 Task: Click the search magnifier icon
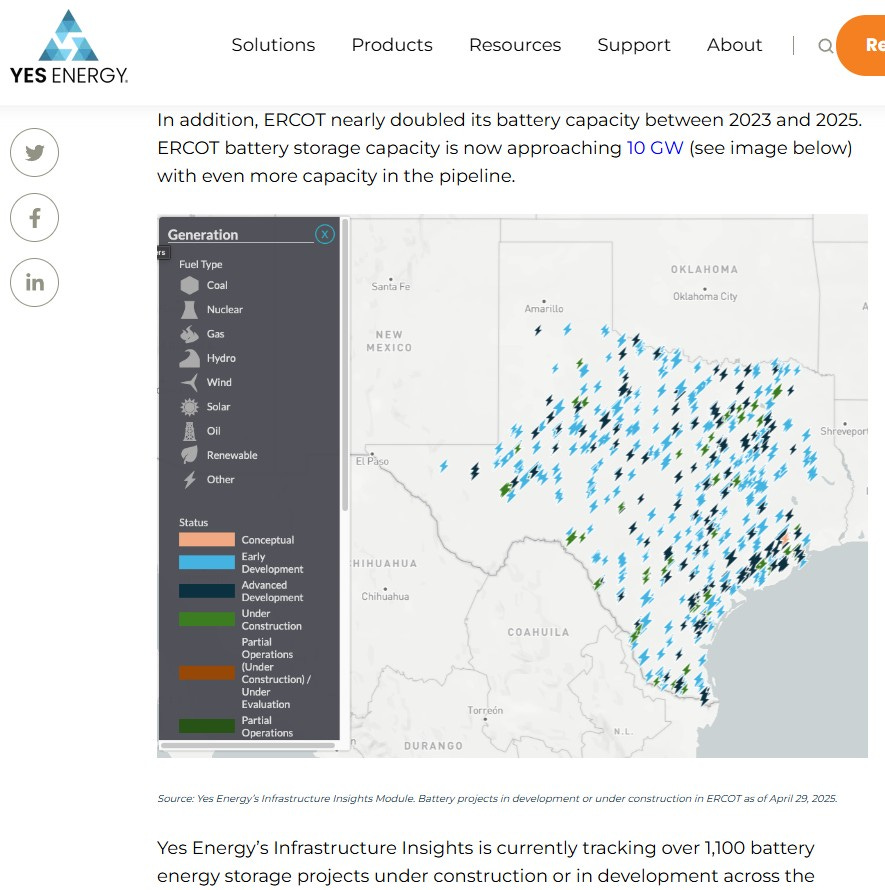click(x=825, y=46)
